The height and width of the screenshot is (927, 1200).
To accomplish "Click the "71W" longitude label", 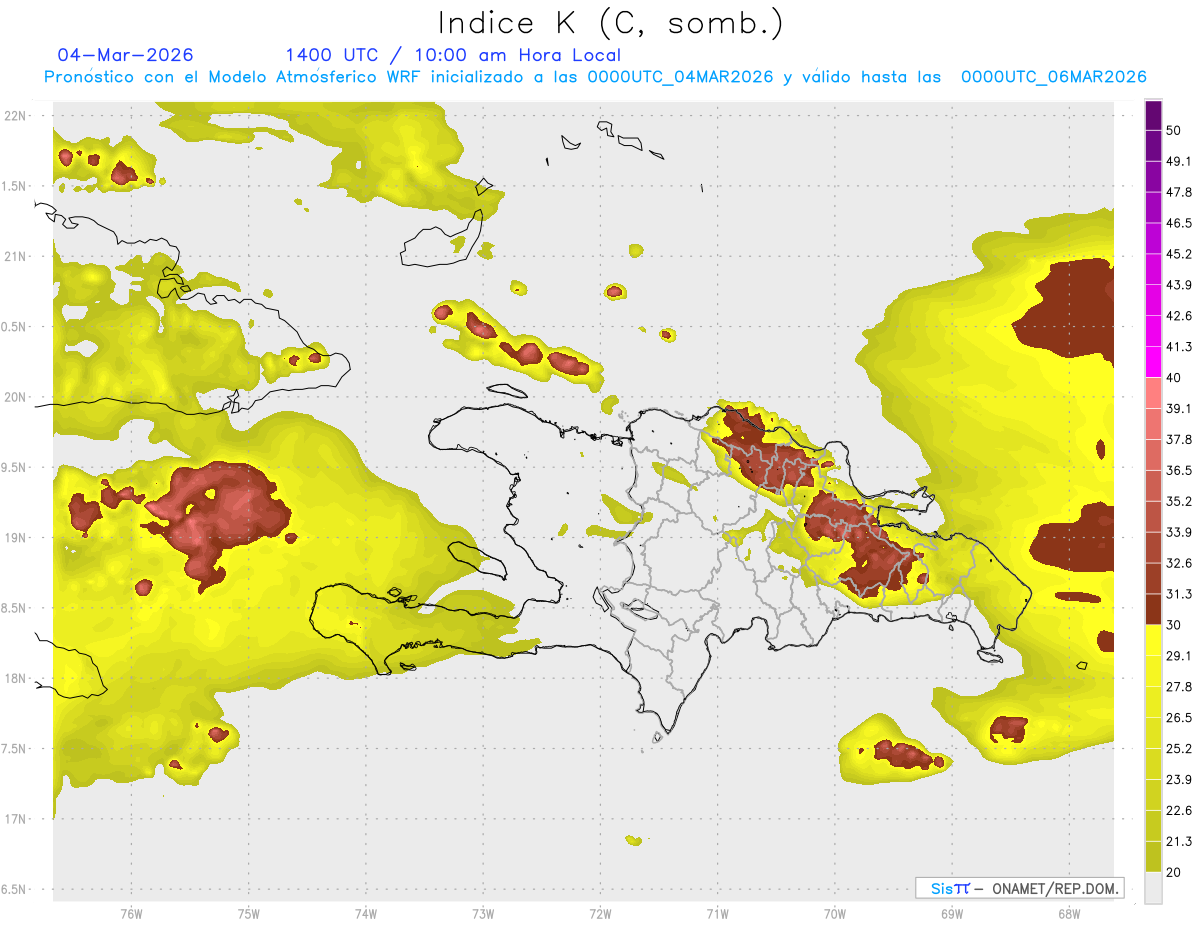I will click(717, 914).
